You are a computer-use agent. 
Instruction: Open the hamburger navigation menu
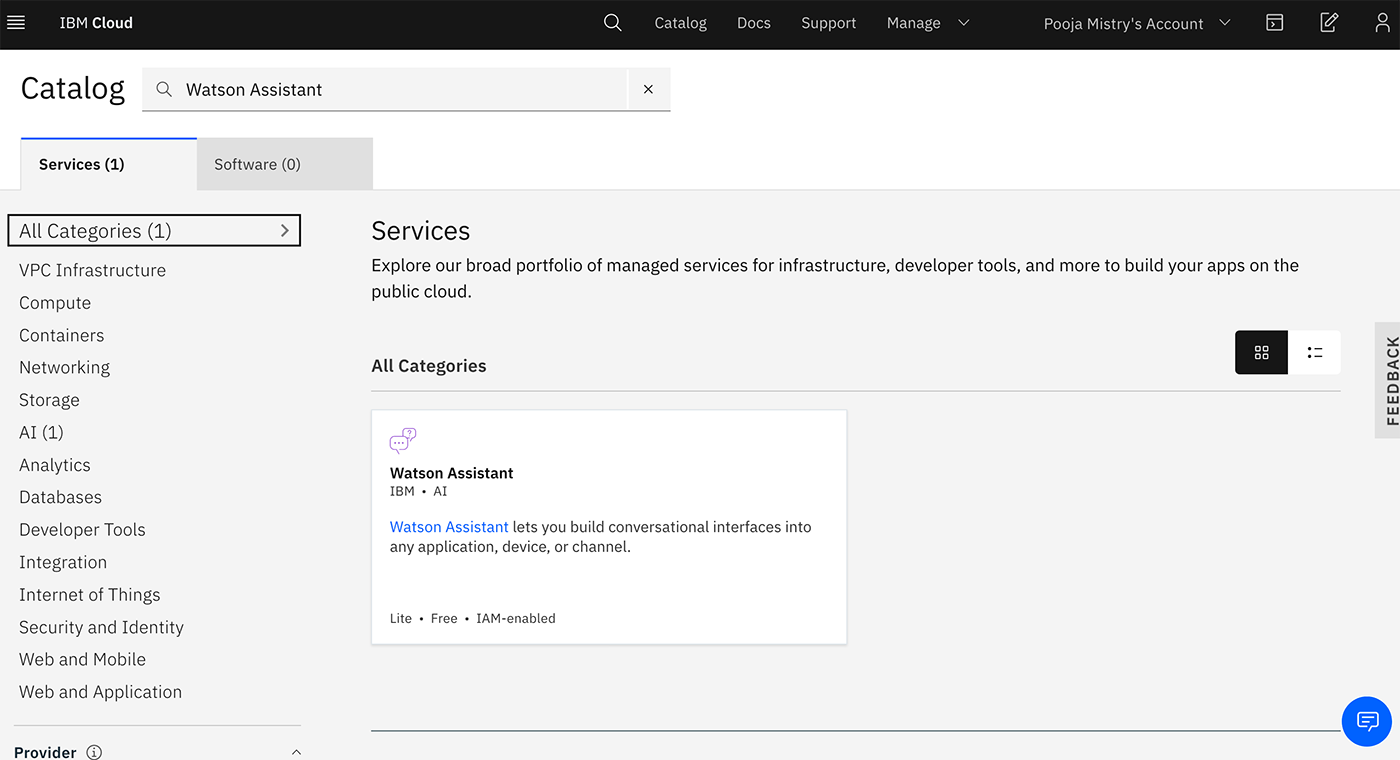[16, 23]
